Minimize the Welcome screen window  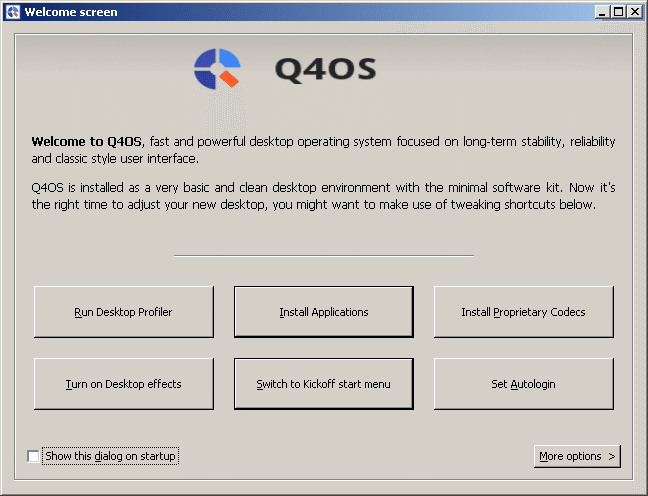[x=602, y=12]
